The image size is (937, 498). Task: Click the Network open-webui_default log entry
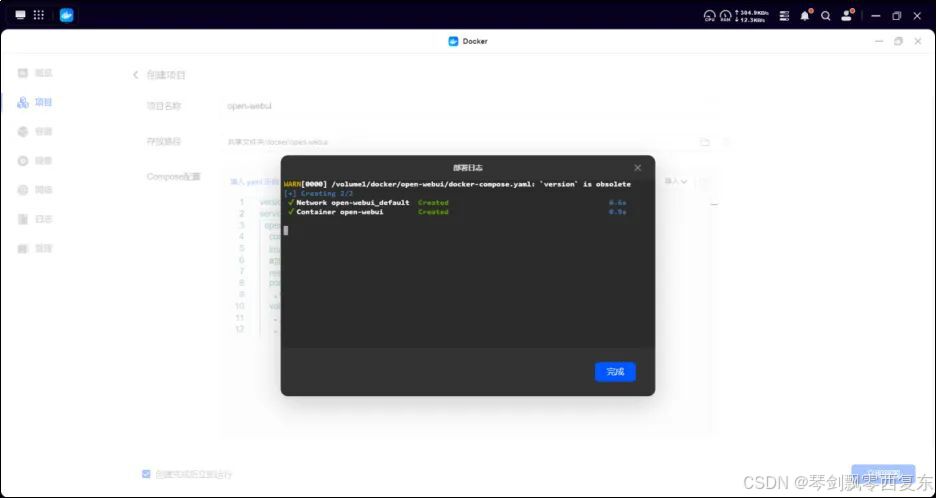pyautogui.click(x=348, y=203)
